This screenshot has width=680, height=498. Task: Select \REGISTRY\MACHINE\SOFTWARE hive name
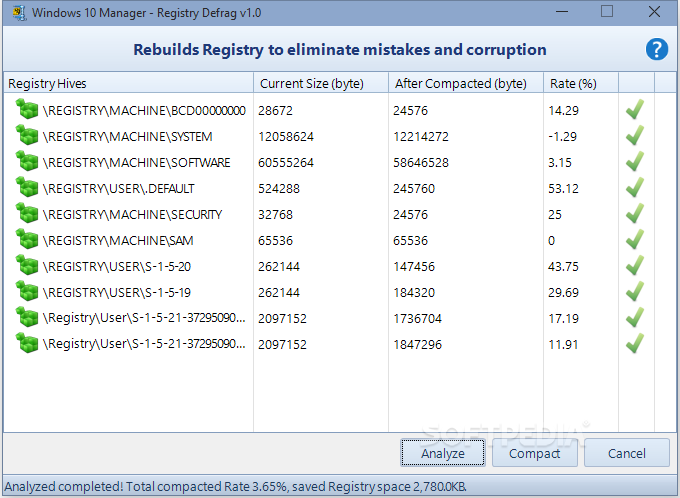[137, 163]
